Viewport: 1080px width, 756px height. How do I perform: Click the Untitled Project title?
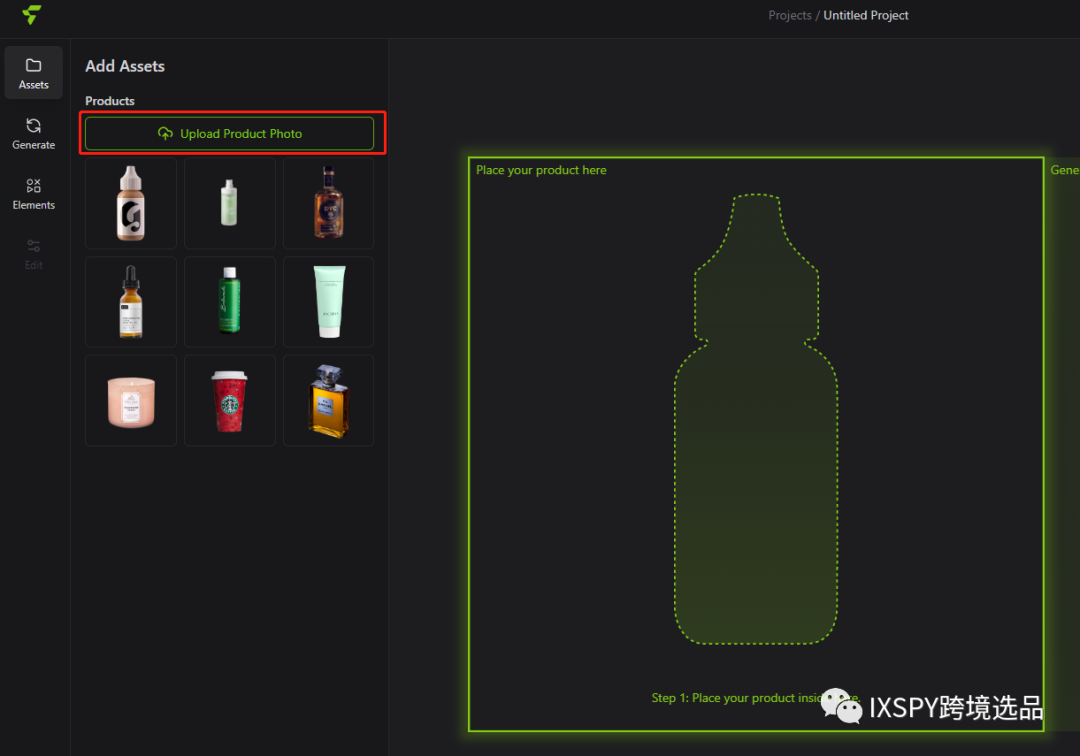click(x=866, y=15)
